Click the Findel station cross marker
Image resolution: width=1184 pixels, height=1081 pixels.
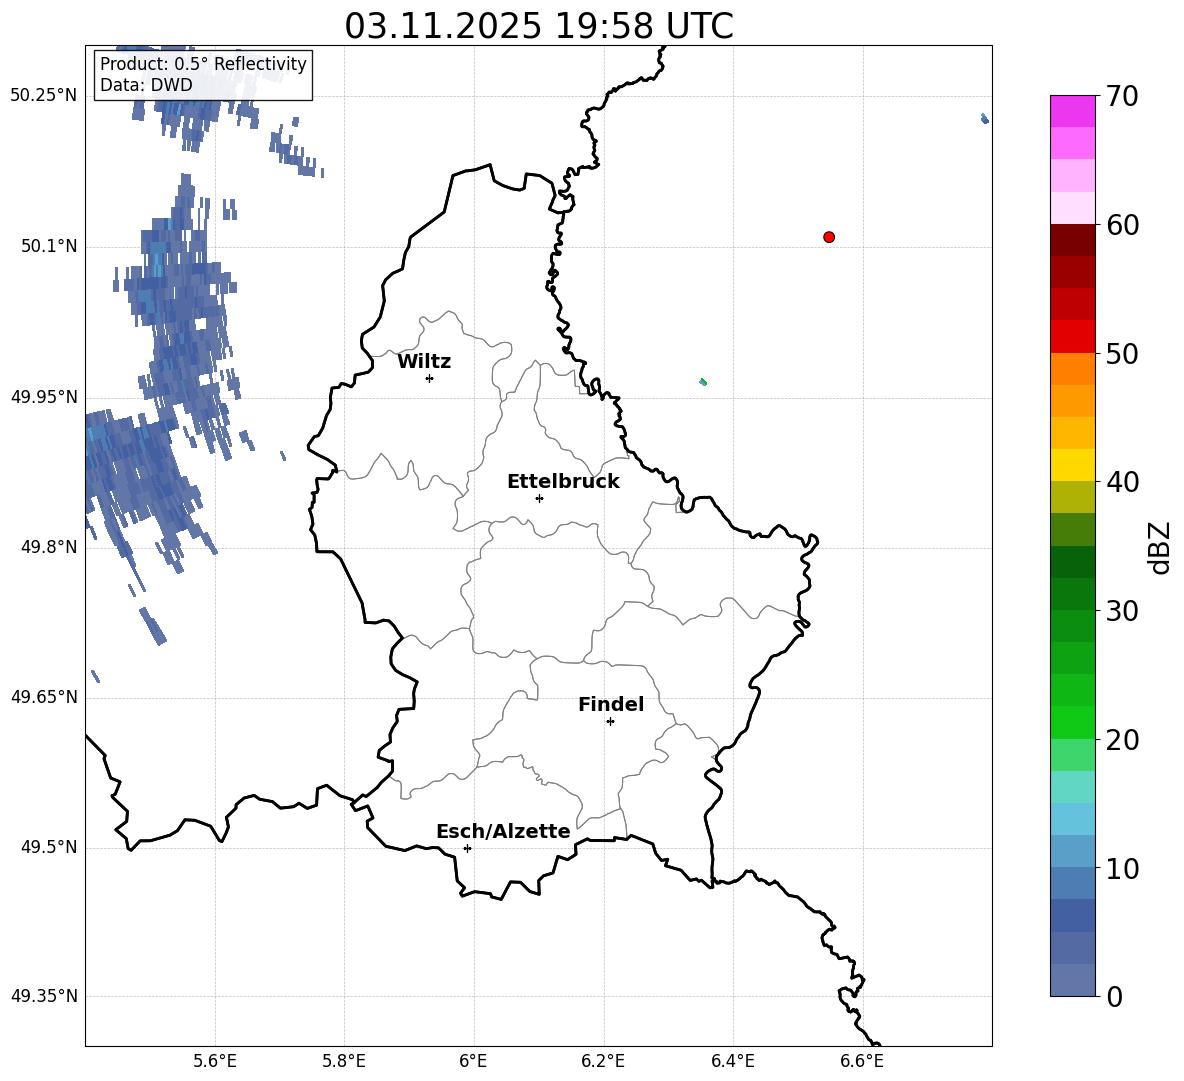click(x=610, y=722)
